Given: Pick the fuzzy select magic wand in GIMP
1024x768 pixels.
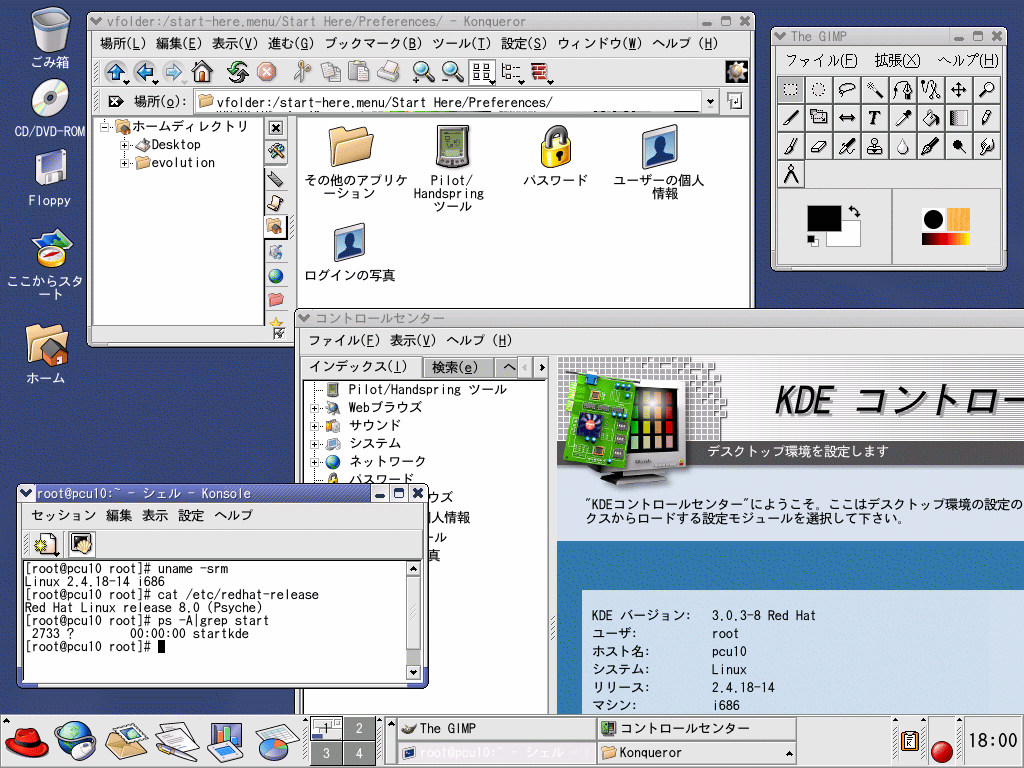Looking at the screenshot, I should (875, 89).
